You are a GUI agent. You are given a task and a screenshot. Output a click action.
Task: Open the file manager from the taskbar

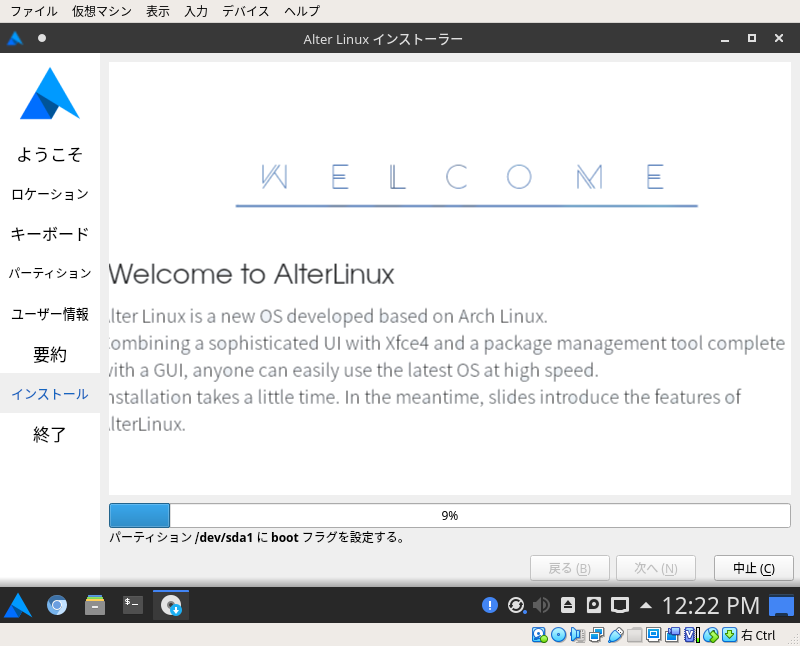coord(94,605)
